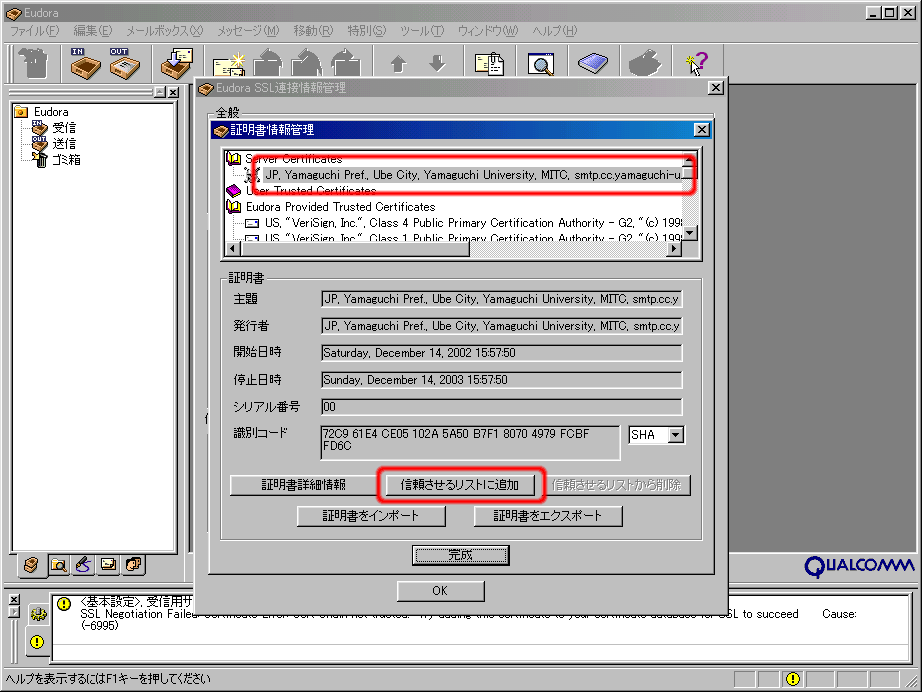Click the attach document toolbar icon
The width and height of the screenshot is (922, 692).
(x=489, y=63)
